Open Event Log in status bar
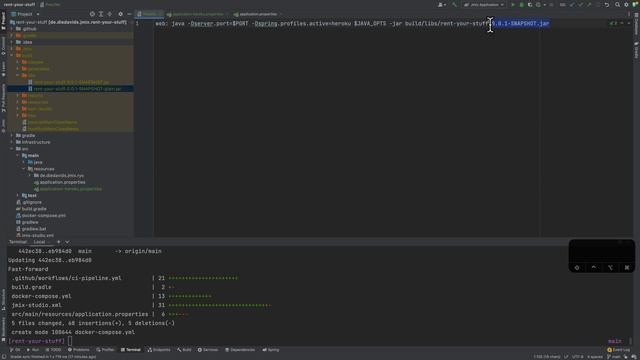The width and height of the screenshot is (640, 360). click(x=618, y=350)
